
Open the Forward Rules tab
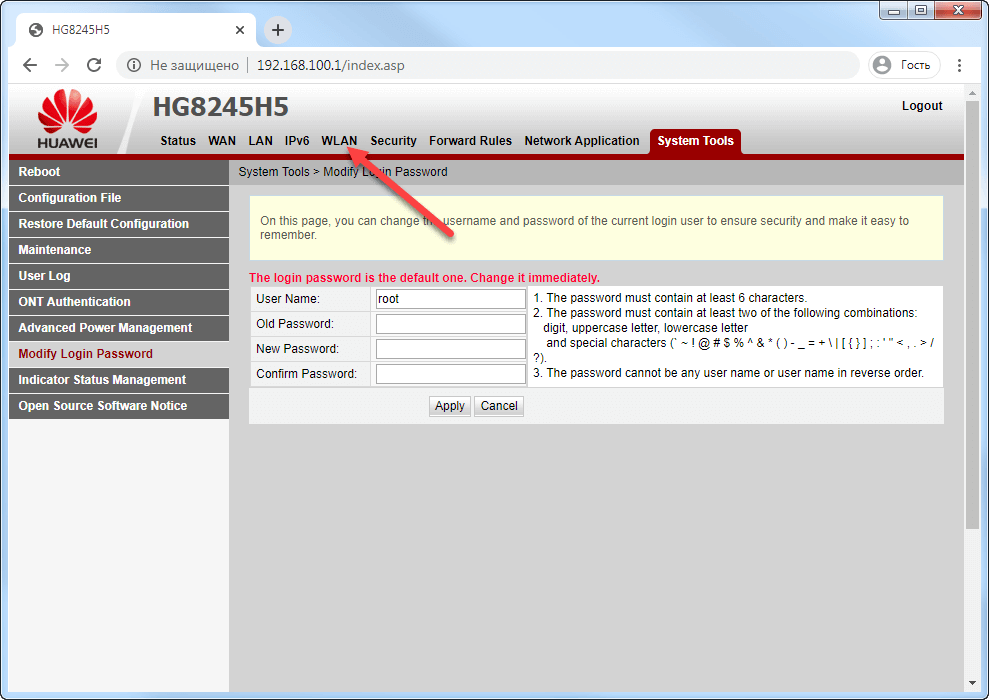point(470,141)
